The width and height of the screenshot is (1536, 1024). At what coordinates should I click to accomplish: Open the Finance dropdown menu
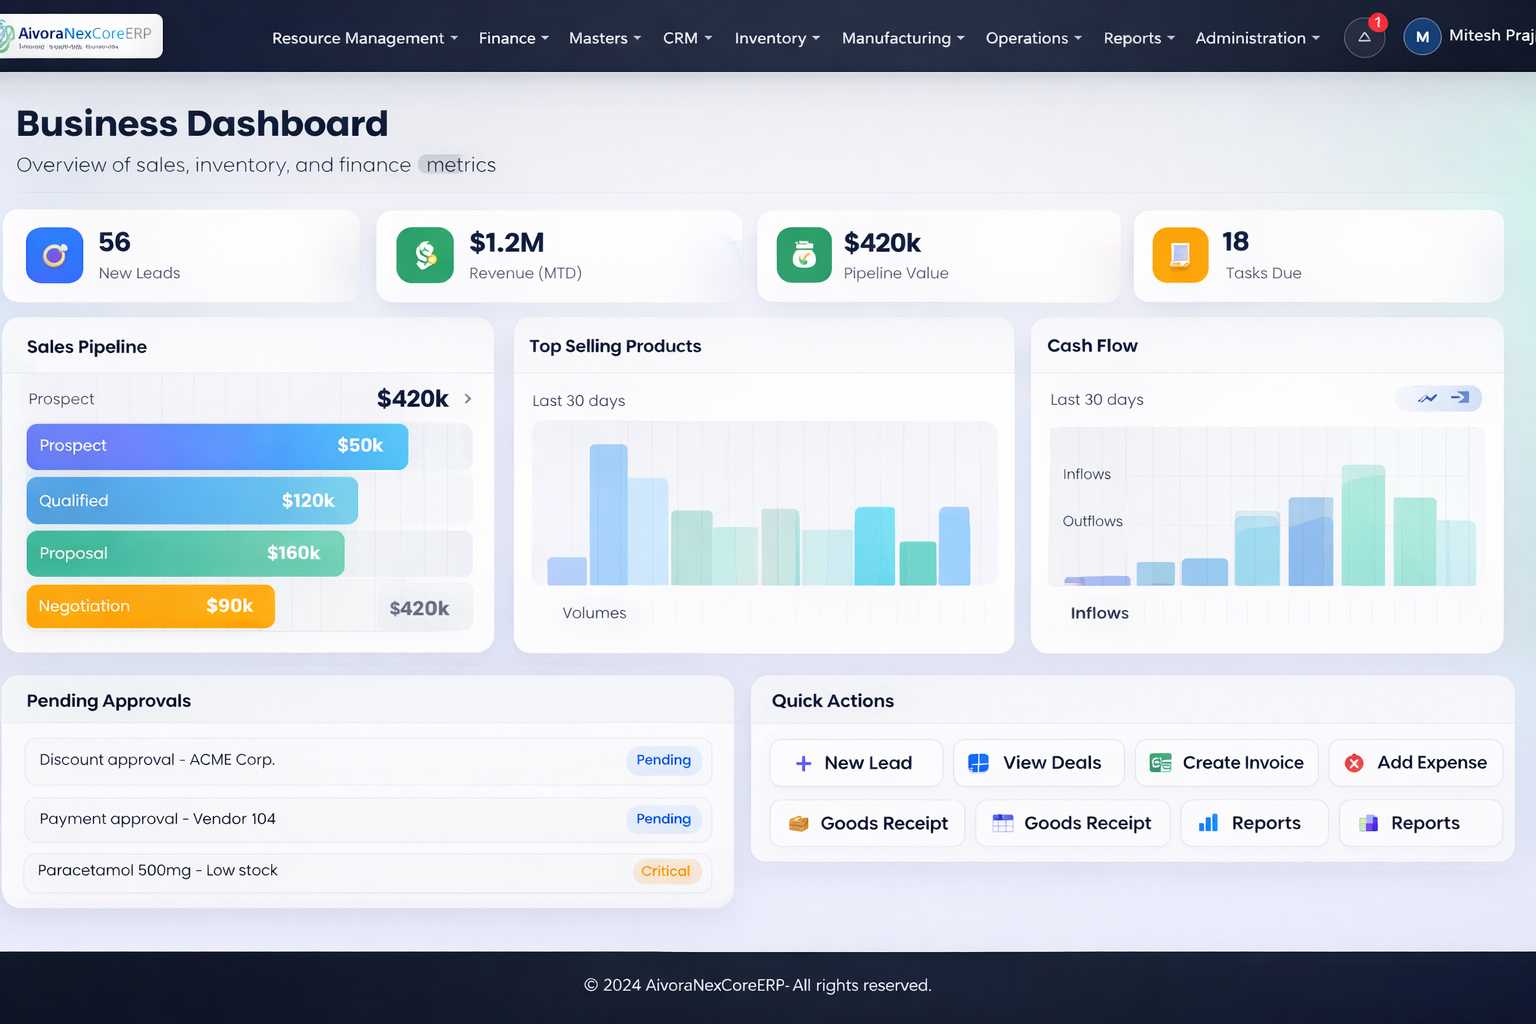[513, 38]
